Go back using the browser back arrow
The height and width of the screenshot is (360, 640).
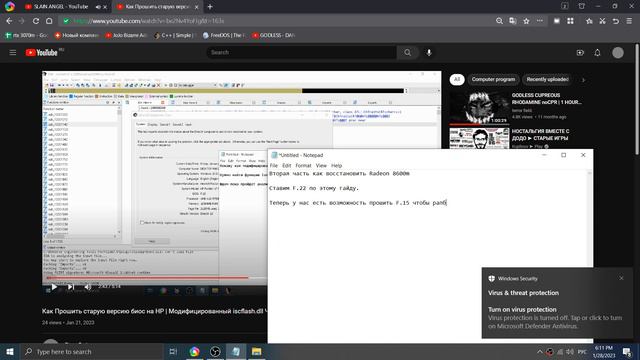pyautogui.click(x=9, y=21)
